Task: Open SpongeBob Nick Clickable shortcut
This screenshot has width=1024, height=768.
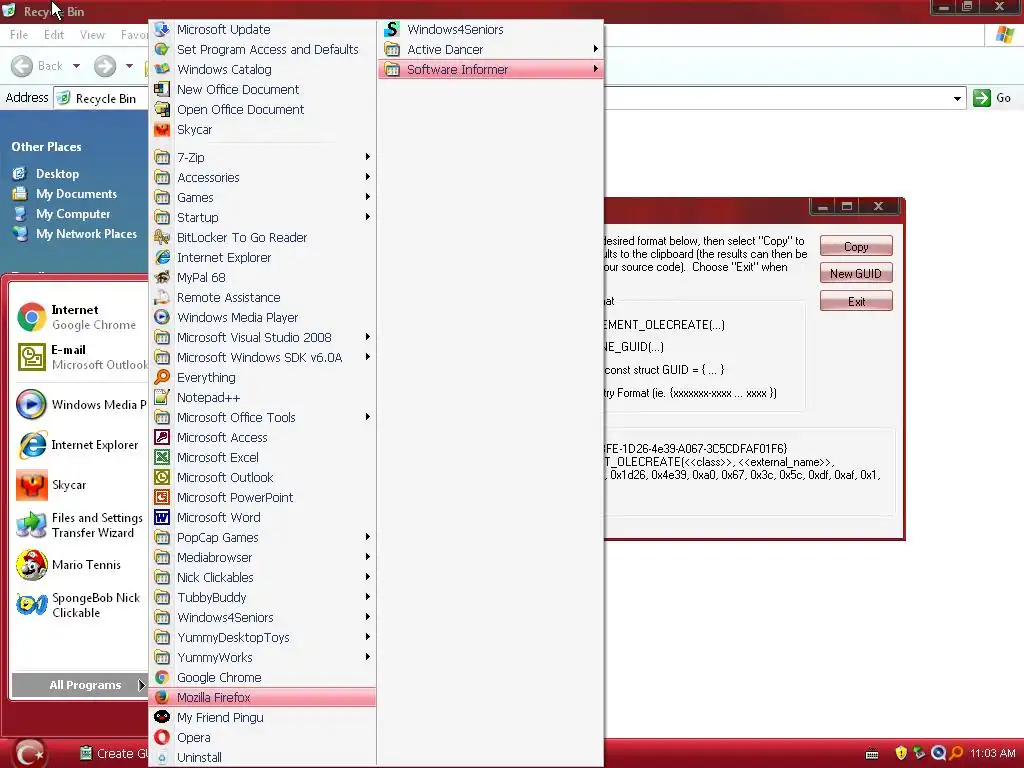Action: tap(80, 605)
